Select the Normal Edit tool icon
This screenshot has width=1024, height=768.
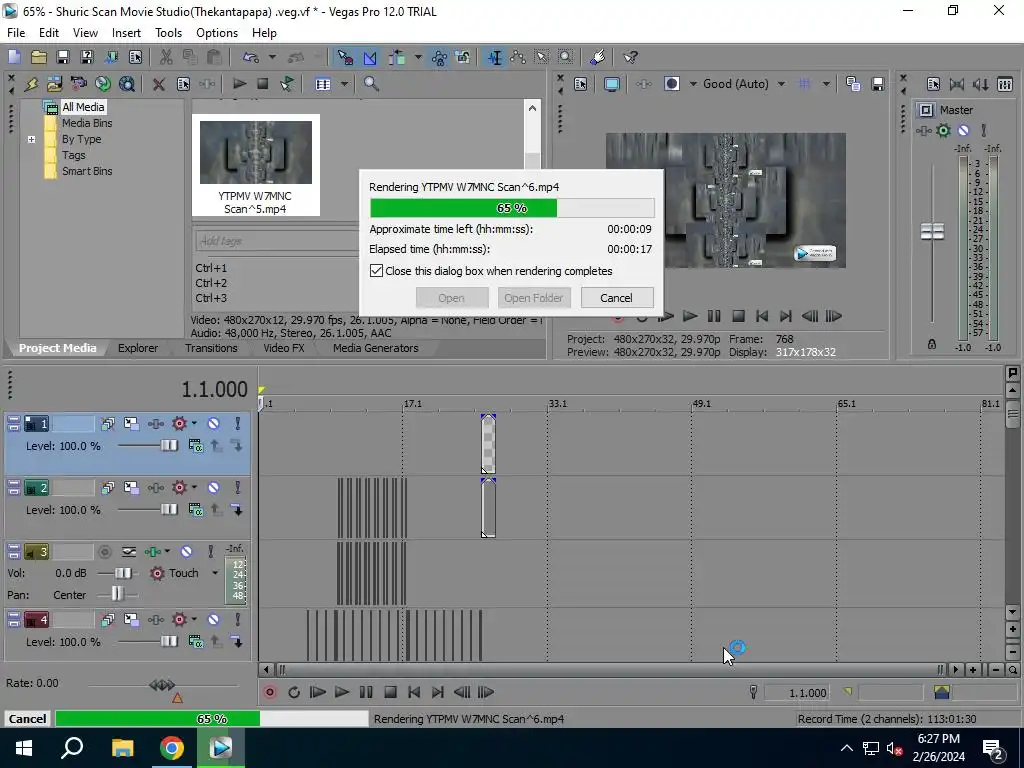tap(495, 57)
